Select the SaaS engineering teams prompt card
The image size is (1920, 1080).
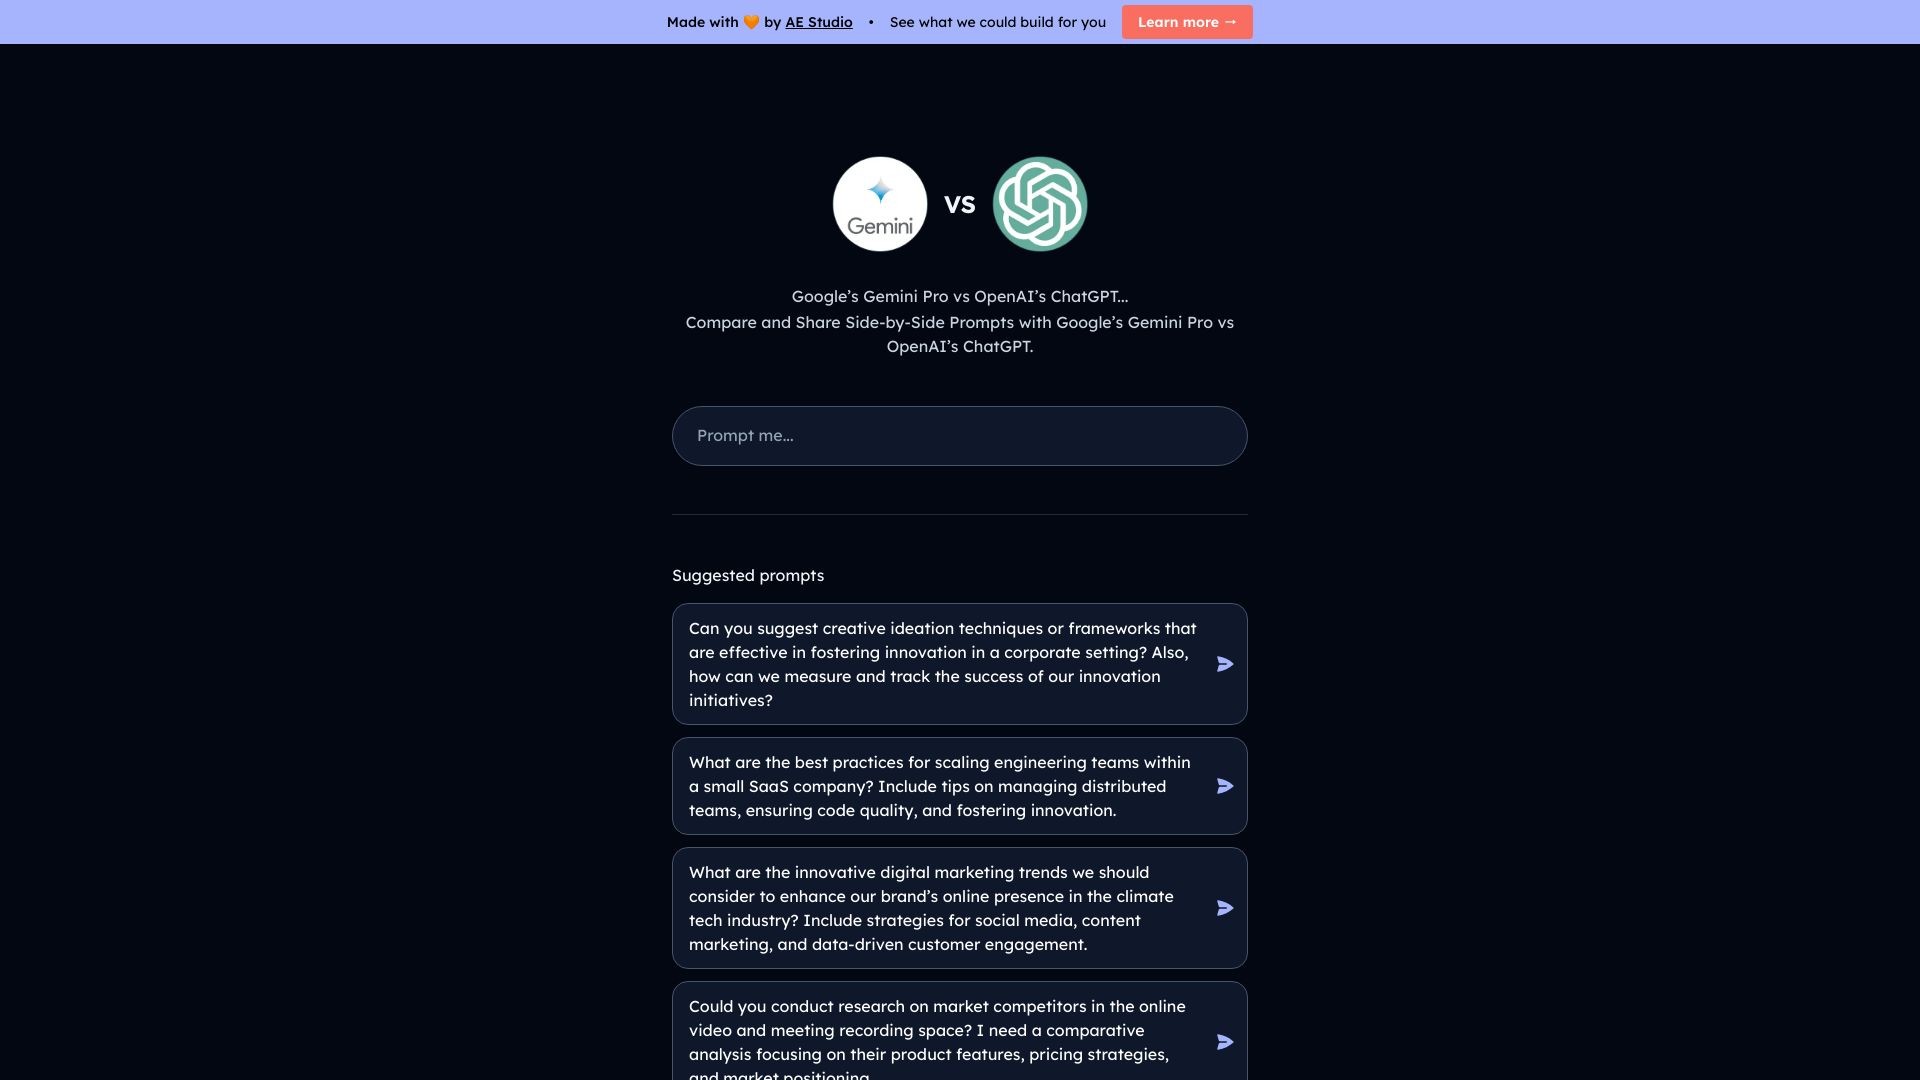(x=940, y=786)
